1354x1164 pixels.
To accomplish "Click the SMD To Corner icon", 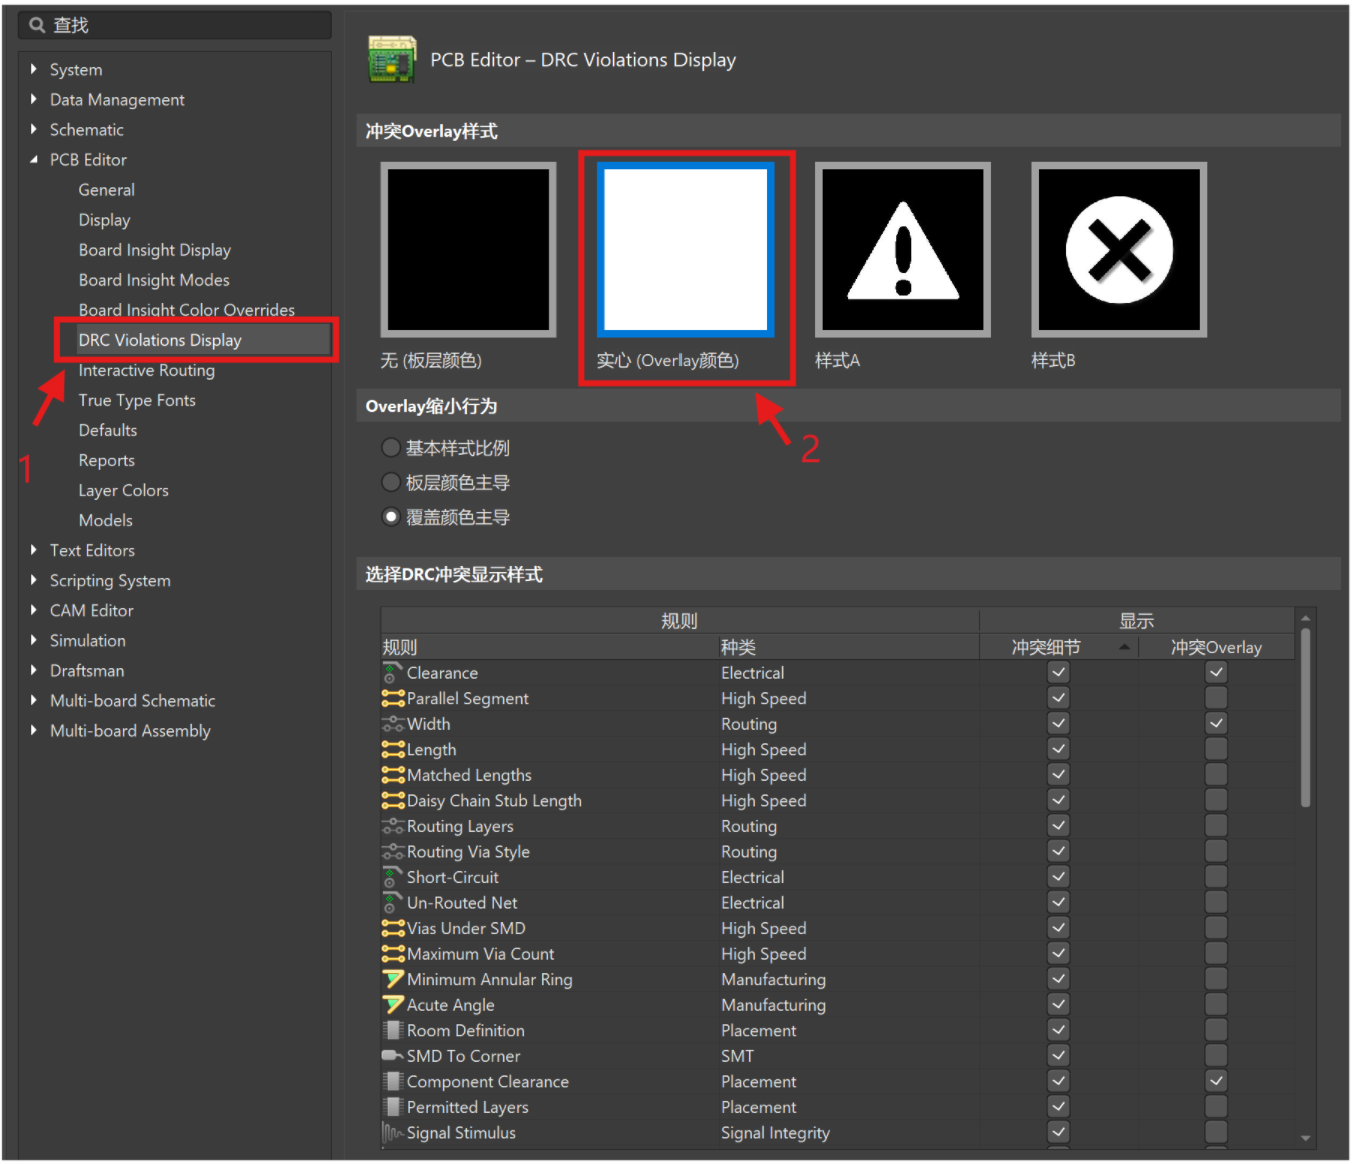I will click(393, 1056).
